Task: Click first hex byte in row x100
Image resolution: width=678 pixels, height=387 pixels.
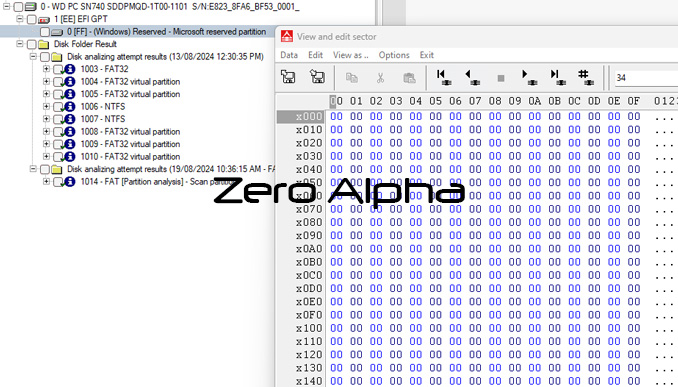Action: 336,328
